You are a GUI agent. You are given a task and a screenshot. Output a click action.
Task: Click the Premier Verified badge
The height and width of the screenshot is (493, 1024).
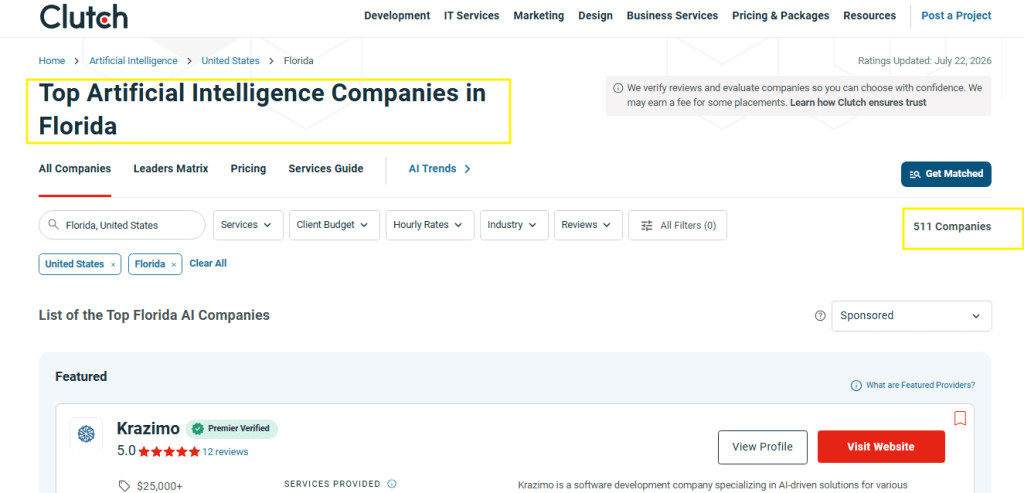click(232, 429)
